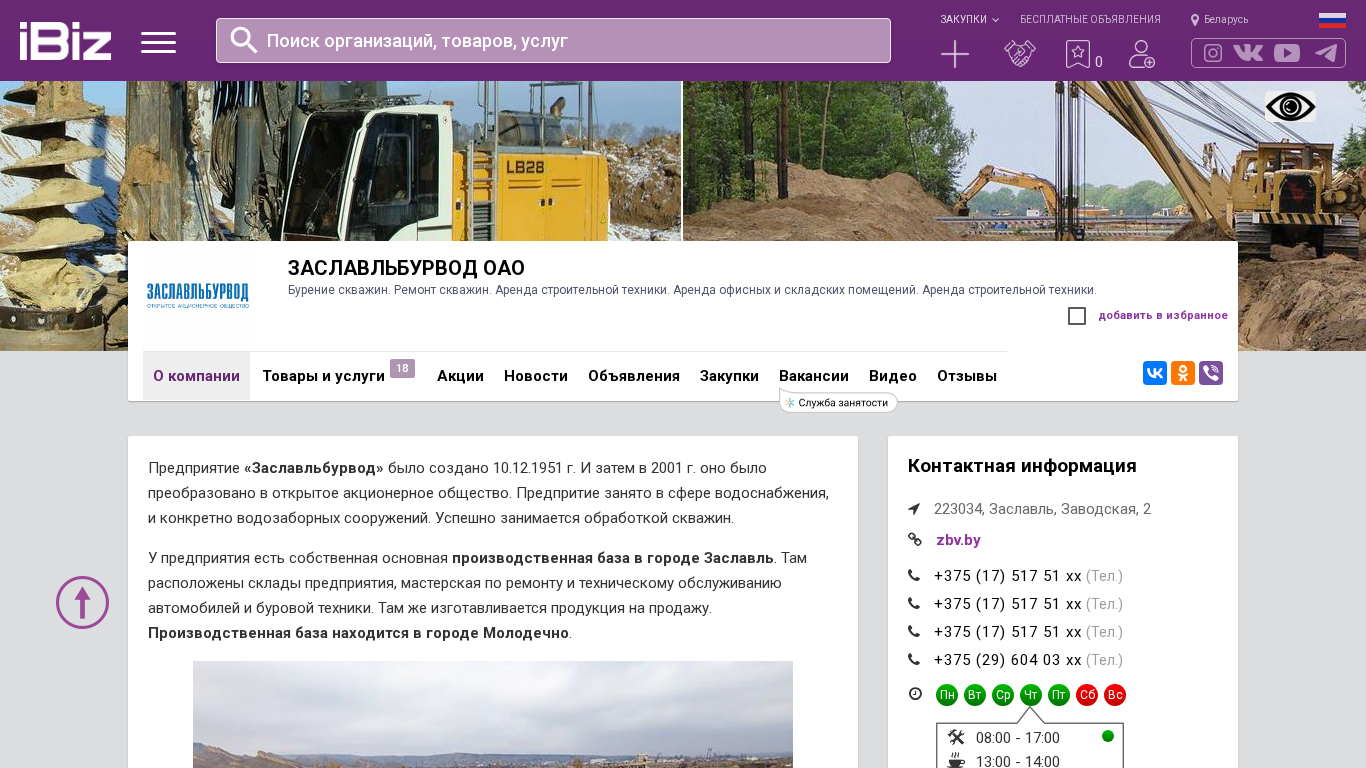Click the добавить в избранное link text
This screenshot has height=768, width=1366.
(1163, 316)
